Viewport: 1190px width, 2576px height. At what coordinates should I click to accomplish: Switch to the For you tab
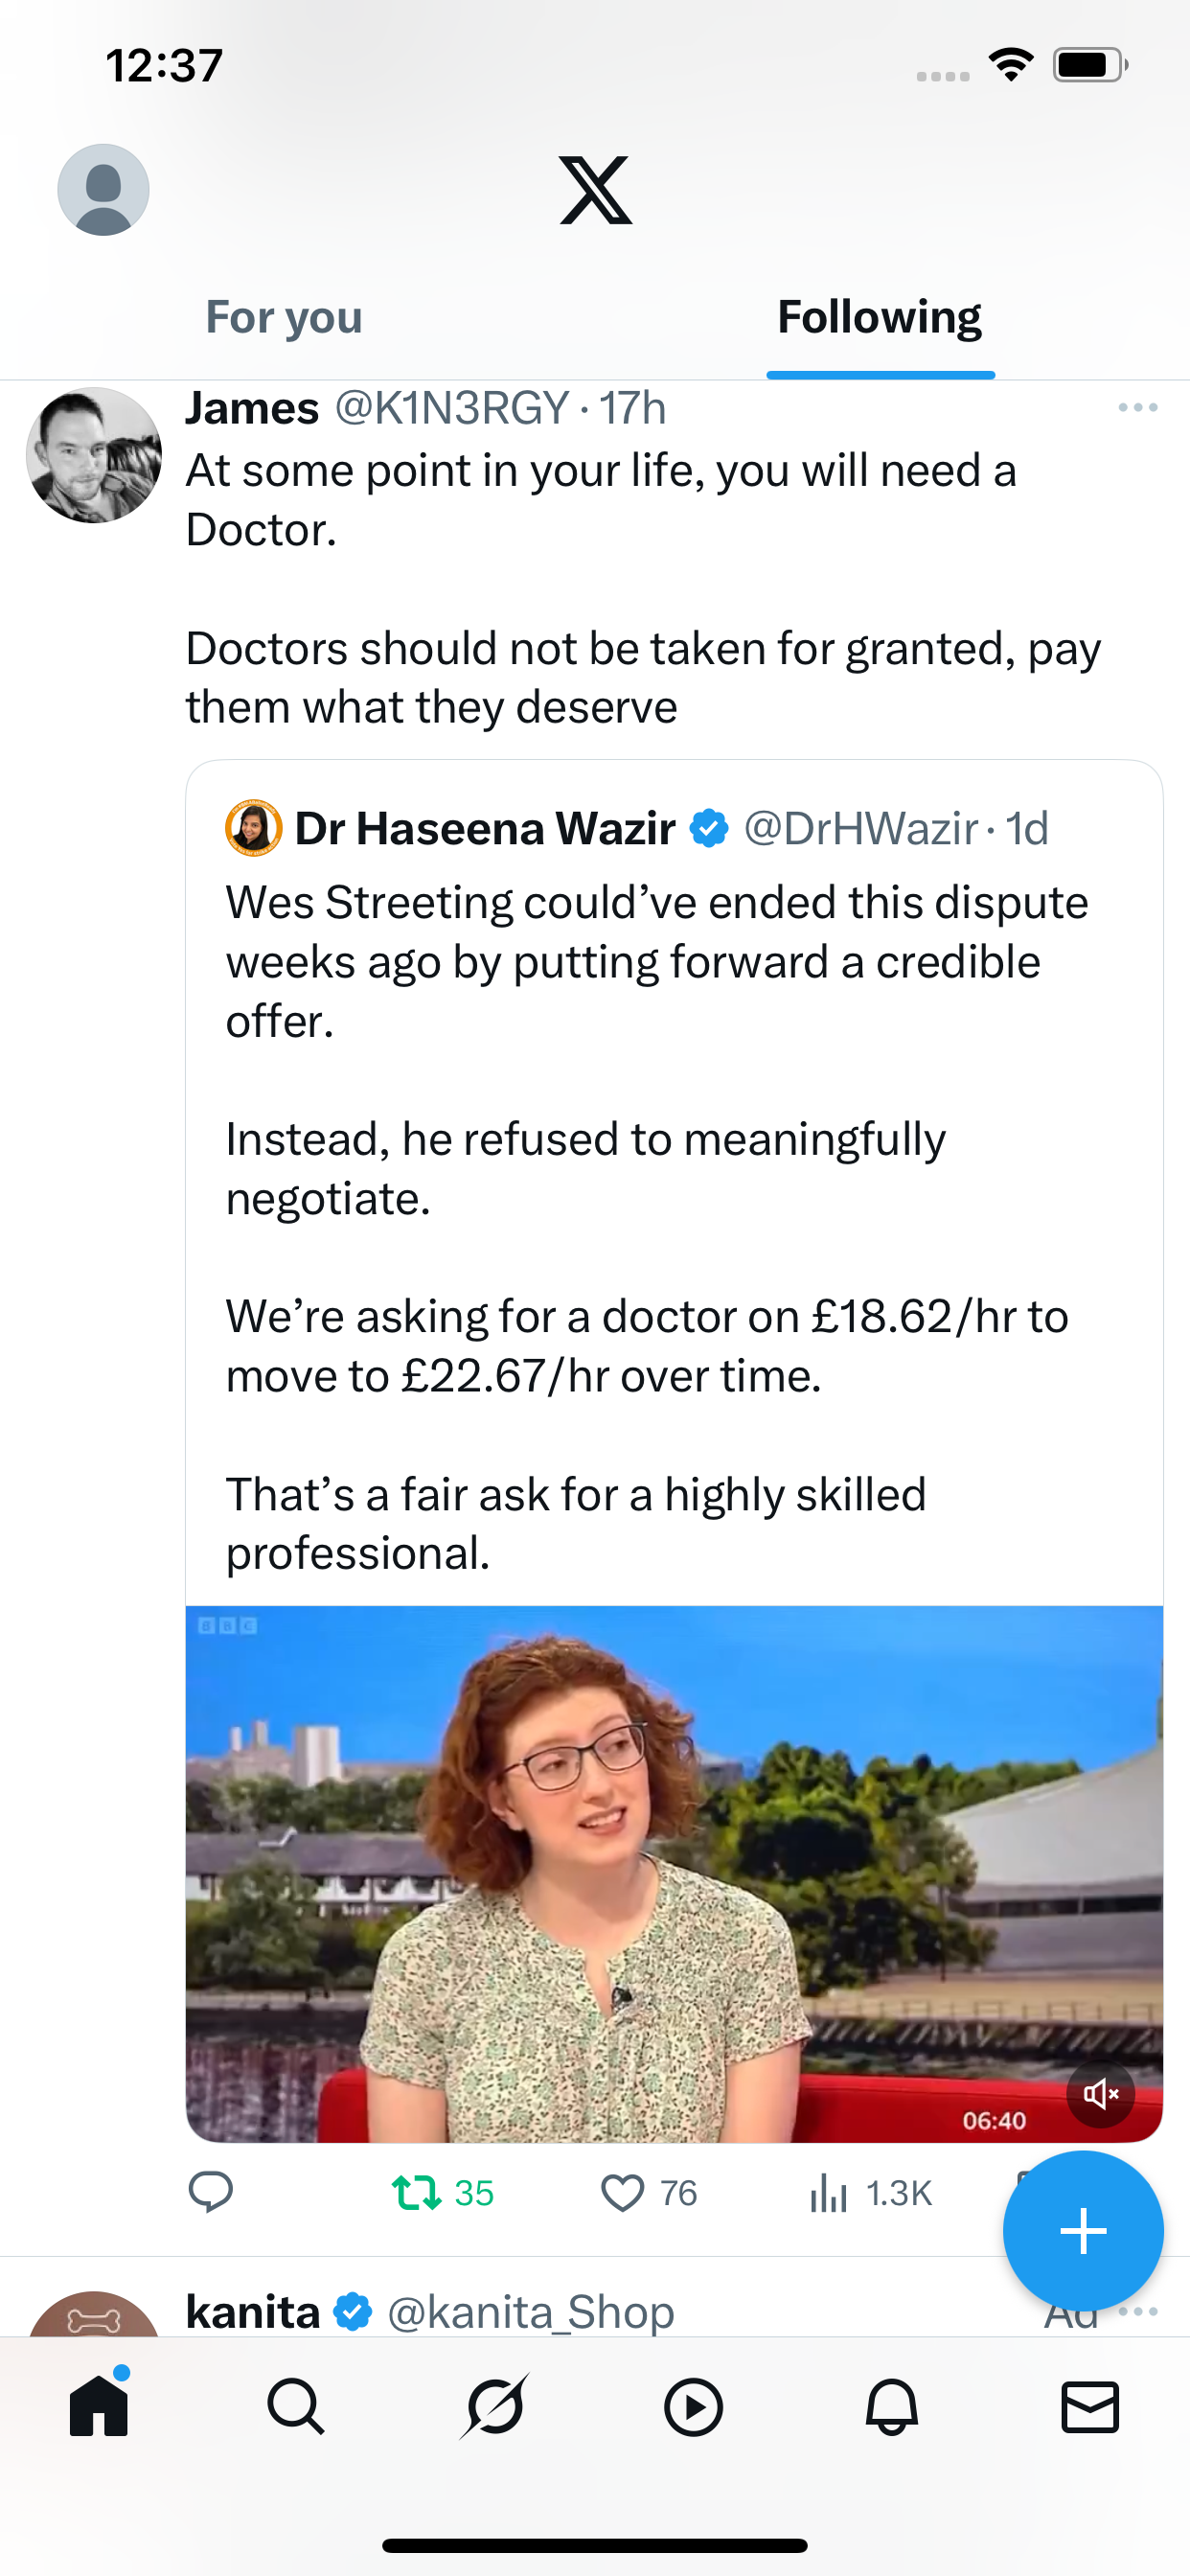pyautogui.click(x=284, y=318)
